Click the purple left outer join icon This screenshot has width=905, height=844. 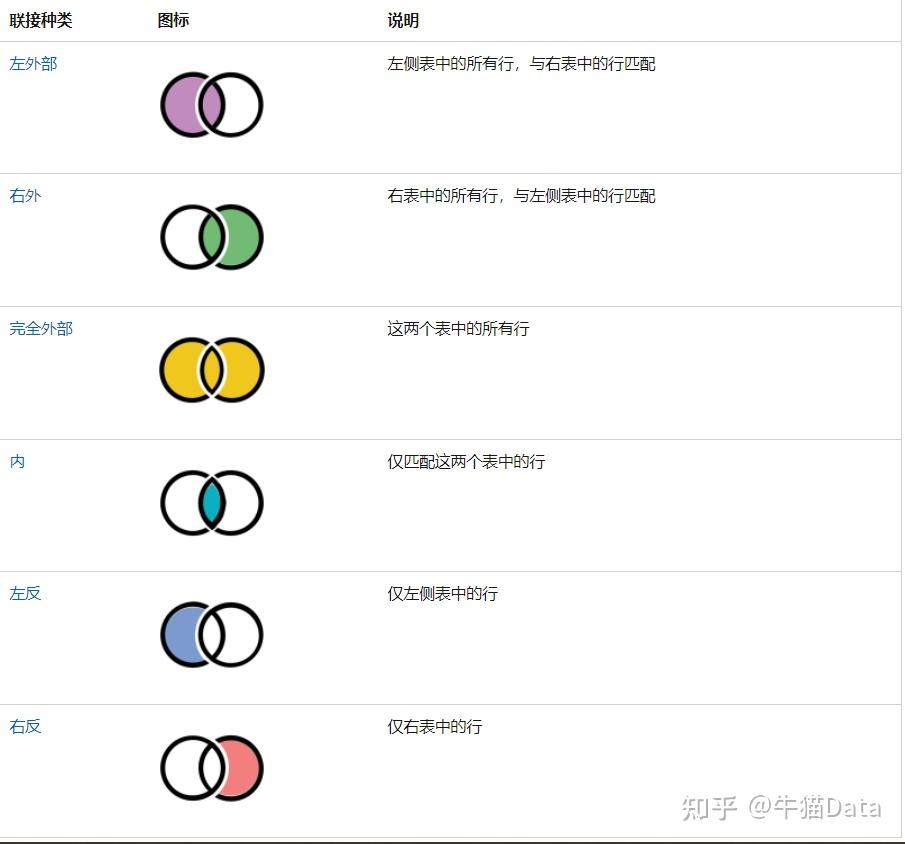pyautogui.click(x=212, y=105)
